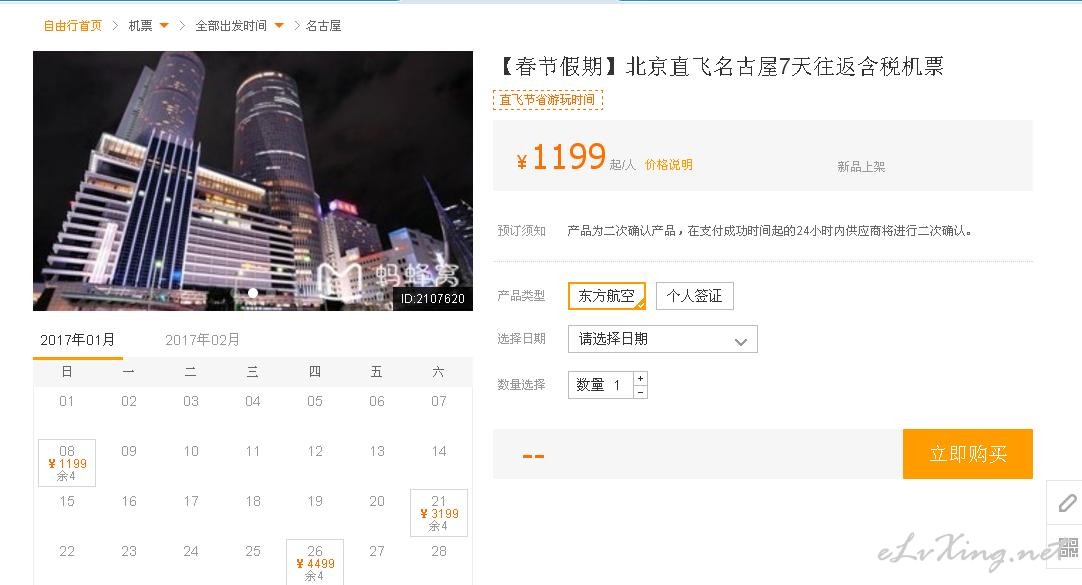This screenshot has height=585, width=1082.
Task: Click calendar date 24
Action: click(x=191, y=551)
